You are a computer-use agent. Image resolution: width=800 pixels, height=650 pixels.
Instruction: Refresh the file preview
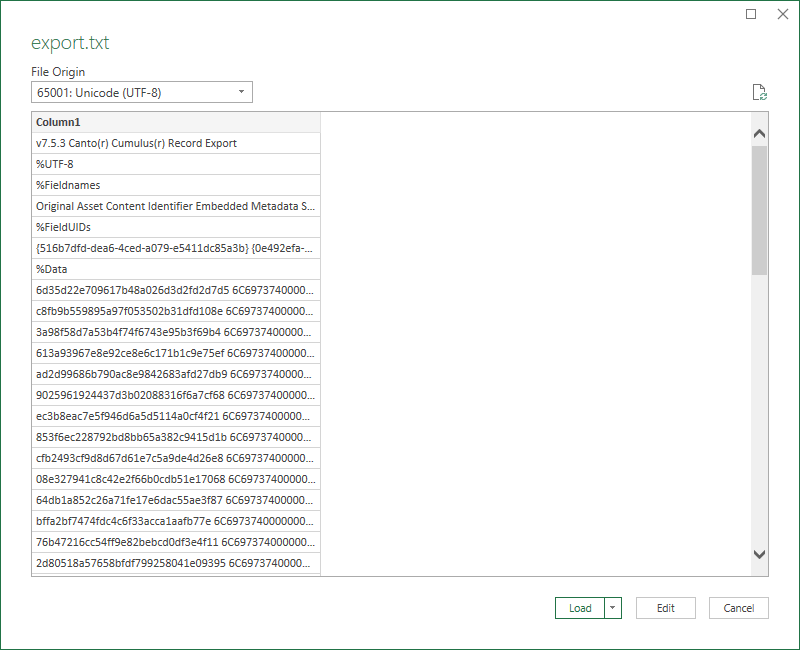[x=759, y=91]
